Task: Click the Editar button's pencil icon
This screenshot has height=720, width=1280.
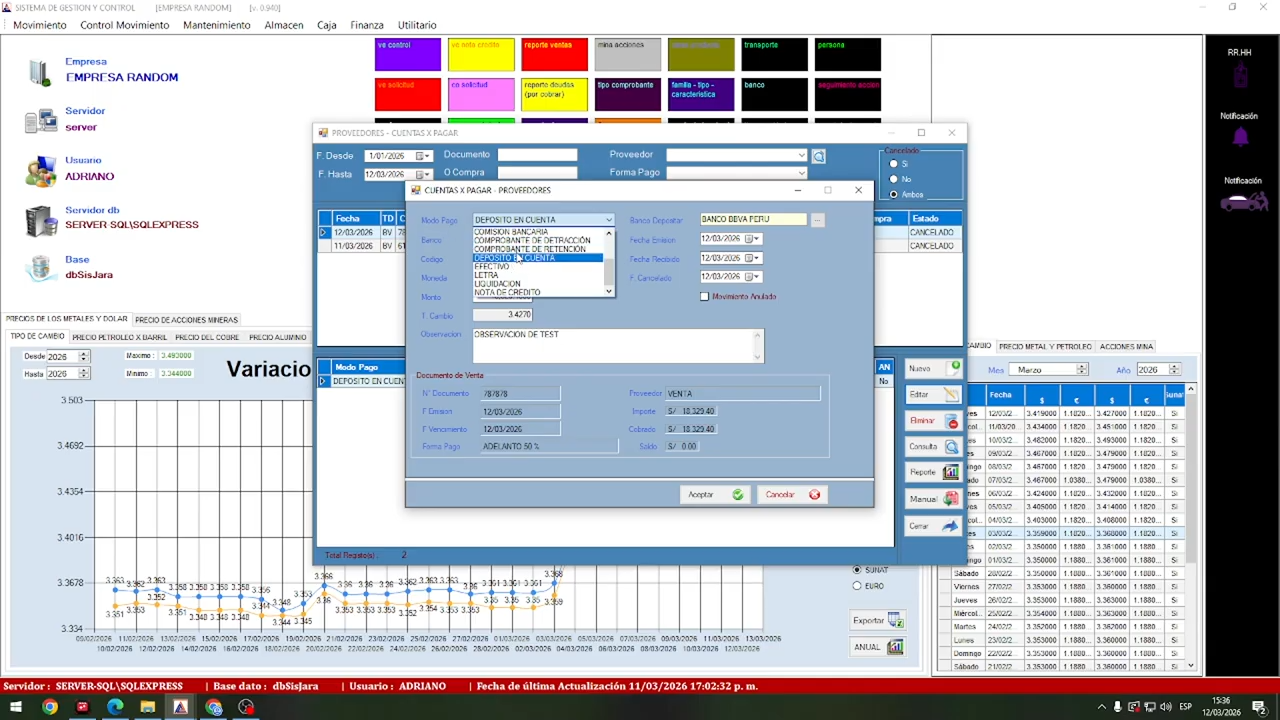Action: coord(951,395)
